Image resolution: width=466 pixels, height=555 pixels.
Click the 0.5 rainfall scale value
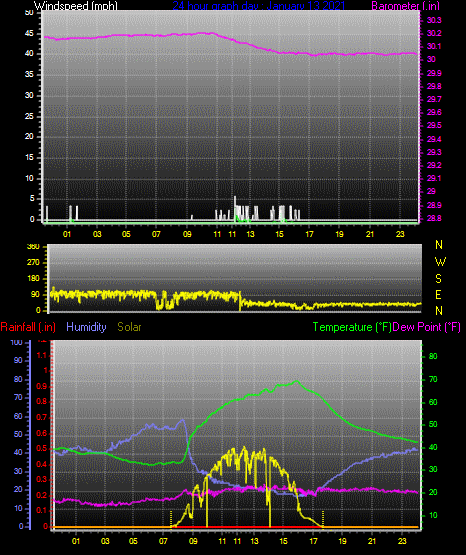(42, 448)
